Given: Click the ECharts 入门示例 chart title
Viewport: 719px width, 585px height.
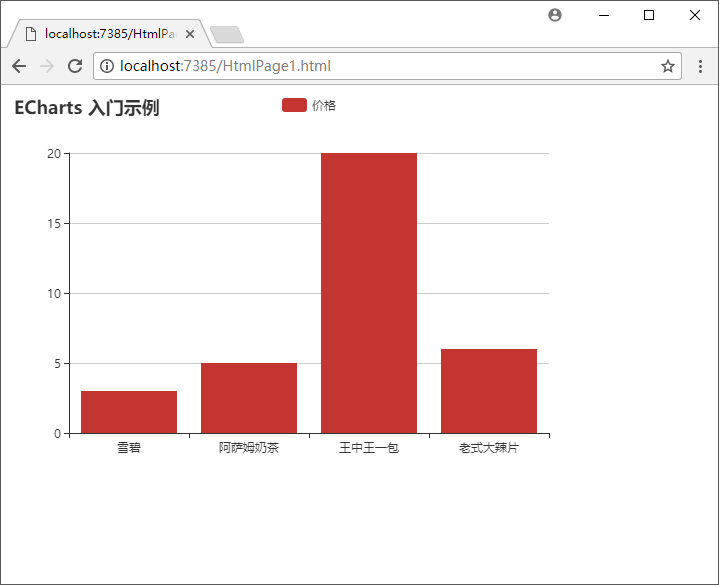Looking at the screenshot, I should pos(87,108).
